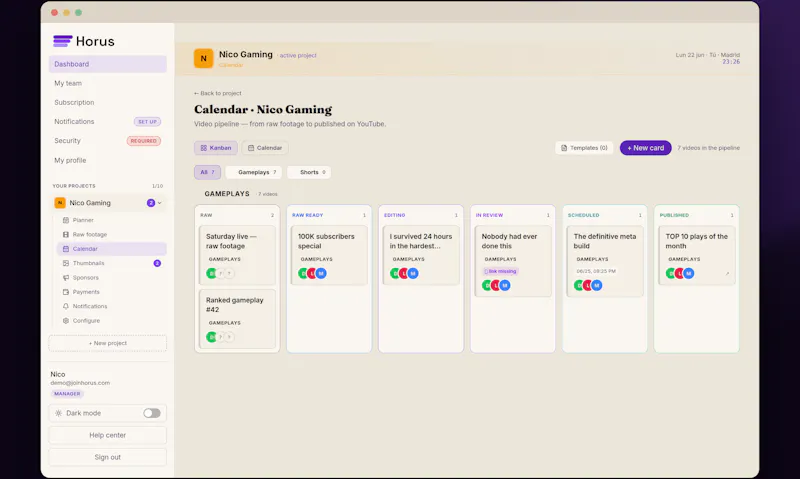Click the '7 videos in the pipeline' text
The width and height of the screenshot is (800, 479).
(x=708, y=148)
